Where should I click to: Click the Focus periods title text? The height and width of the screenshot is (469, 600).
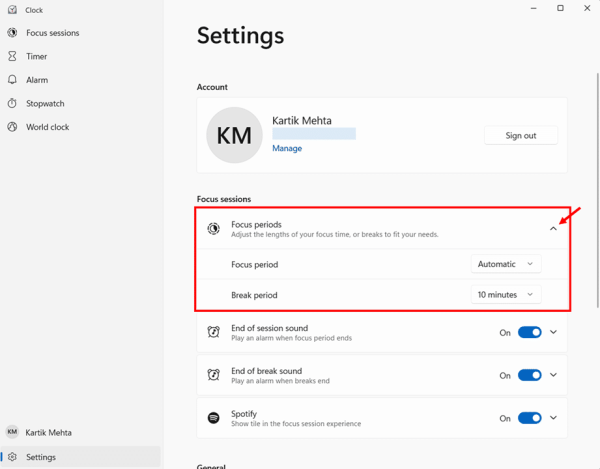coord(256,225)
